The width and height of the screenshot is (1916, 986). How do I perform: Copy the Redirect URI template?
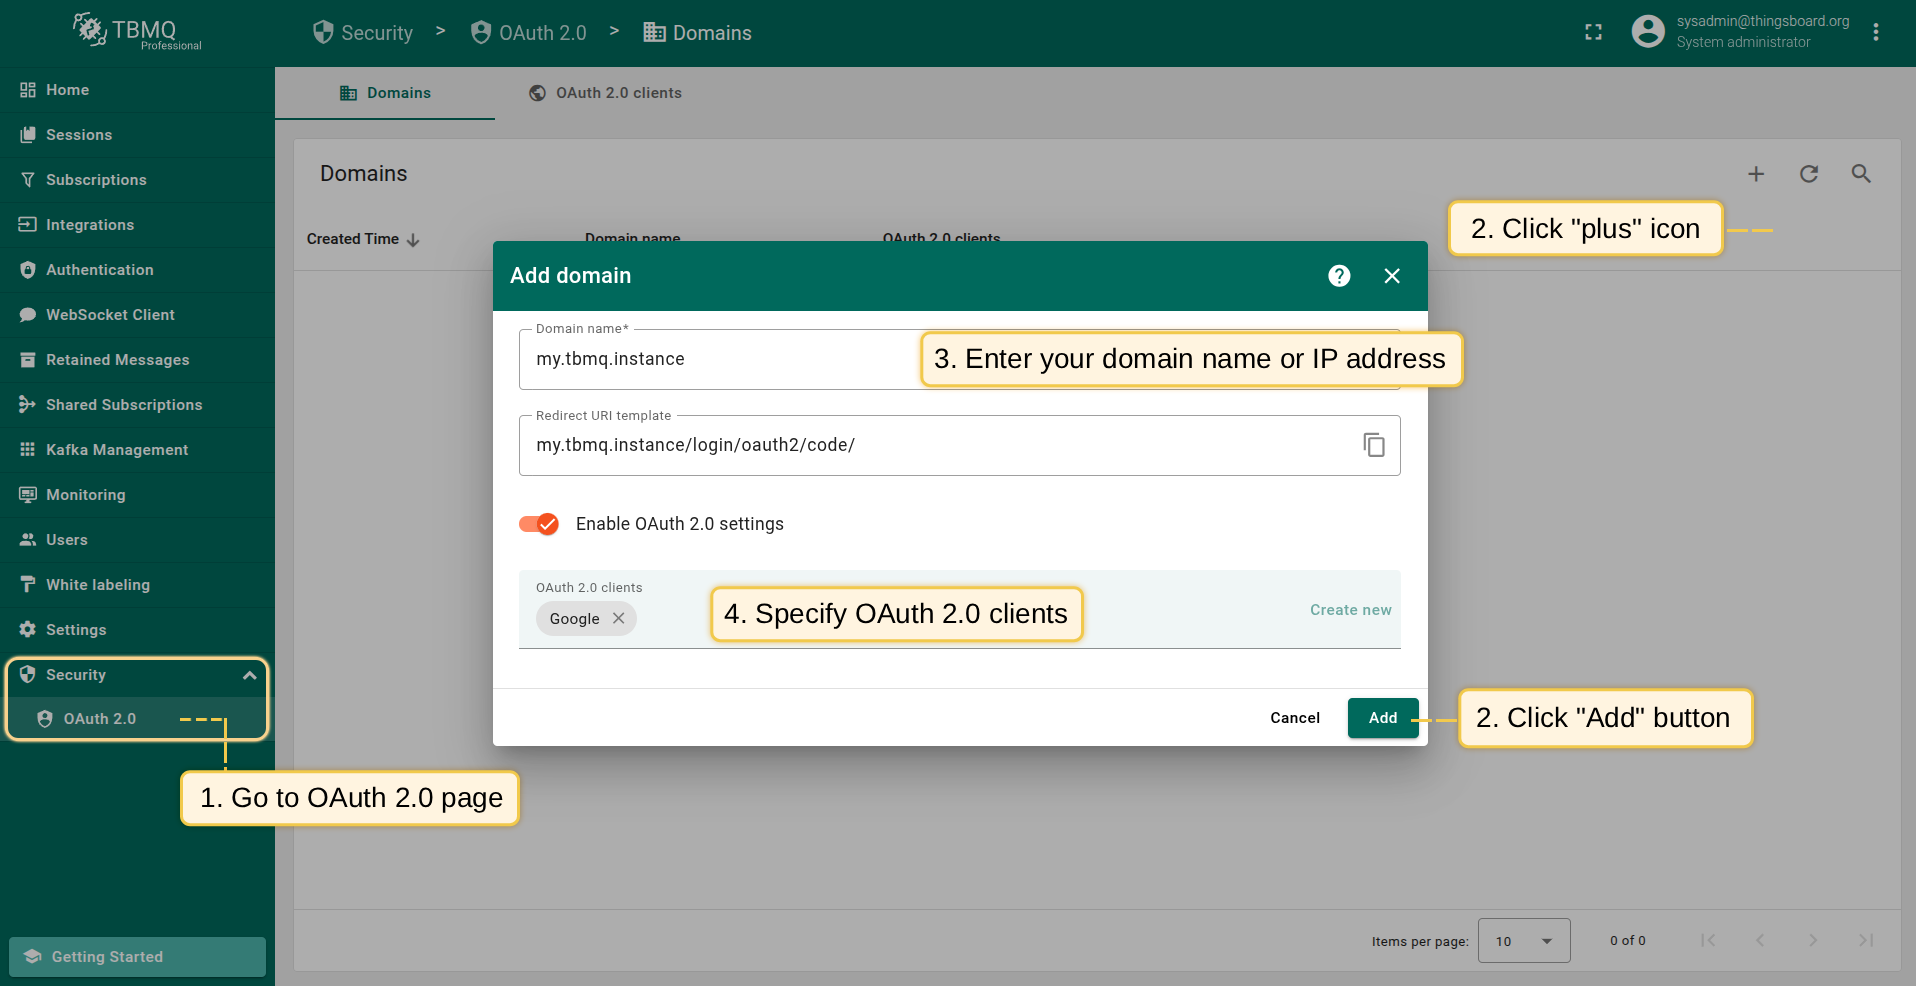tap(1374, 445)
